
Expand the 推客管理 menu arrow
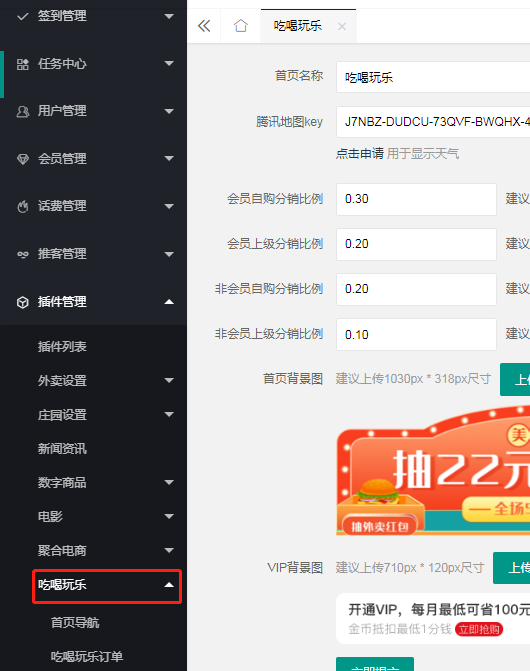(169, 254)
